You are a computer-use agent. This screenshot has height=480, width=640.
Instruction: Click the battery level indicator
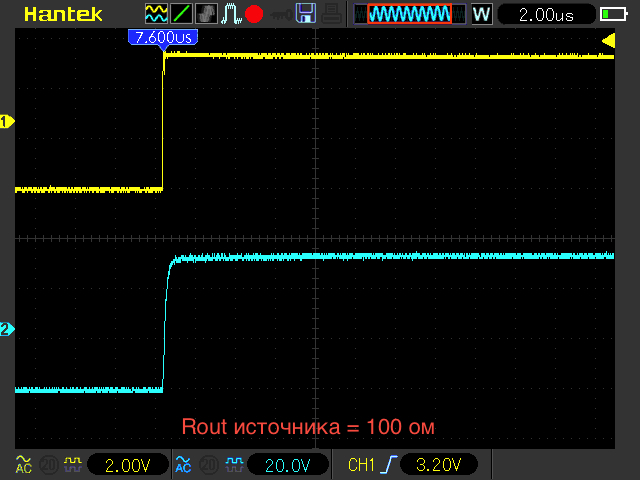[614, 14]
